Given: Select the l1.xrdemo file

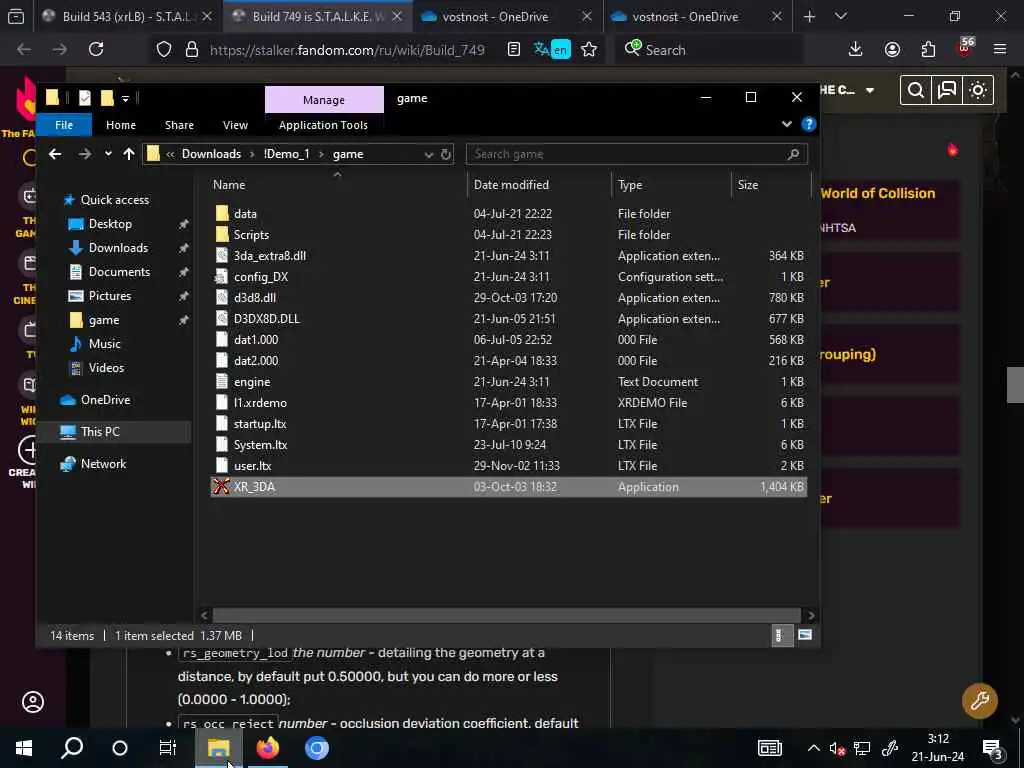Looking at the screenshot, I should coord(260,403).
